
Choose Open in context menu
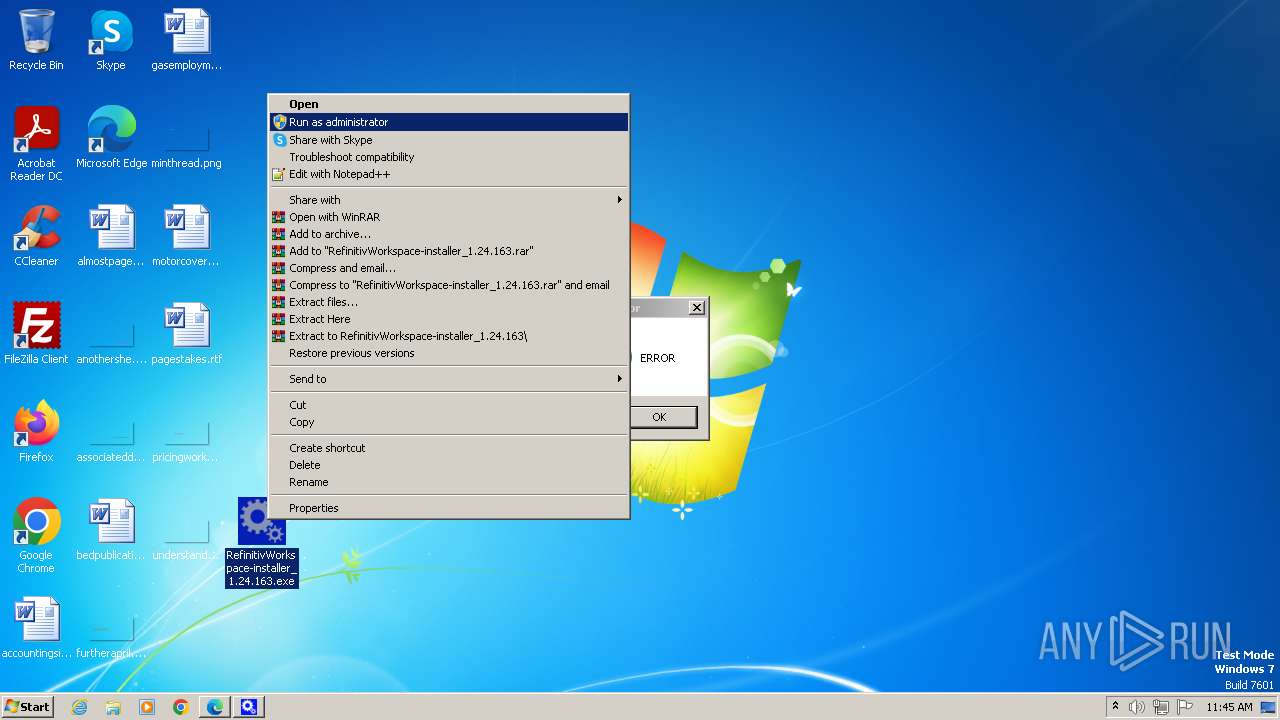click(x=449, y=104)
